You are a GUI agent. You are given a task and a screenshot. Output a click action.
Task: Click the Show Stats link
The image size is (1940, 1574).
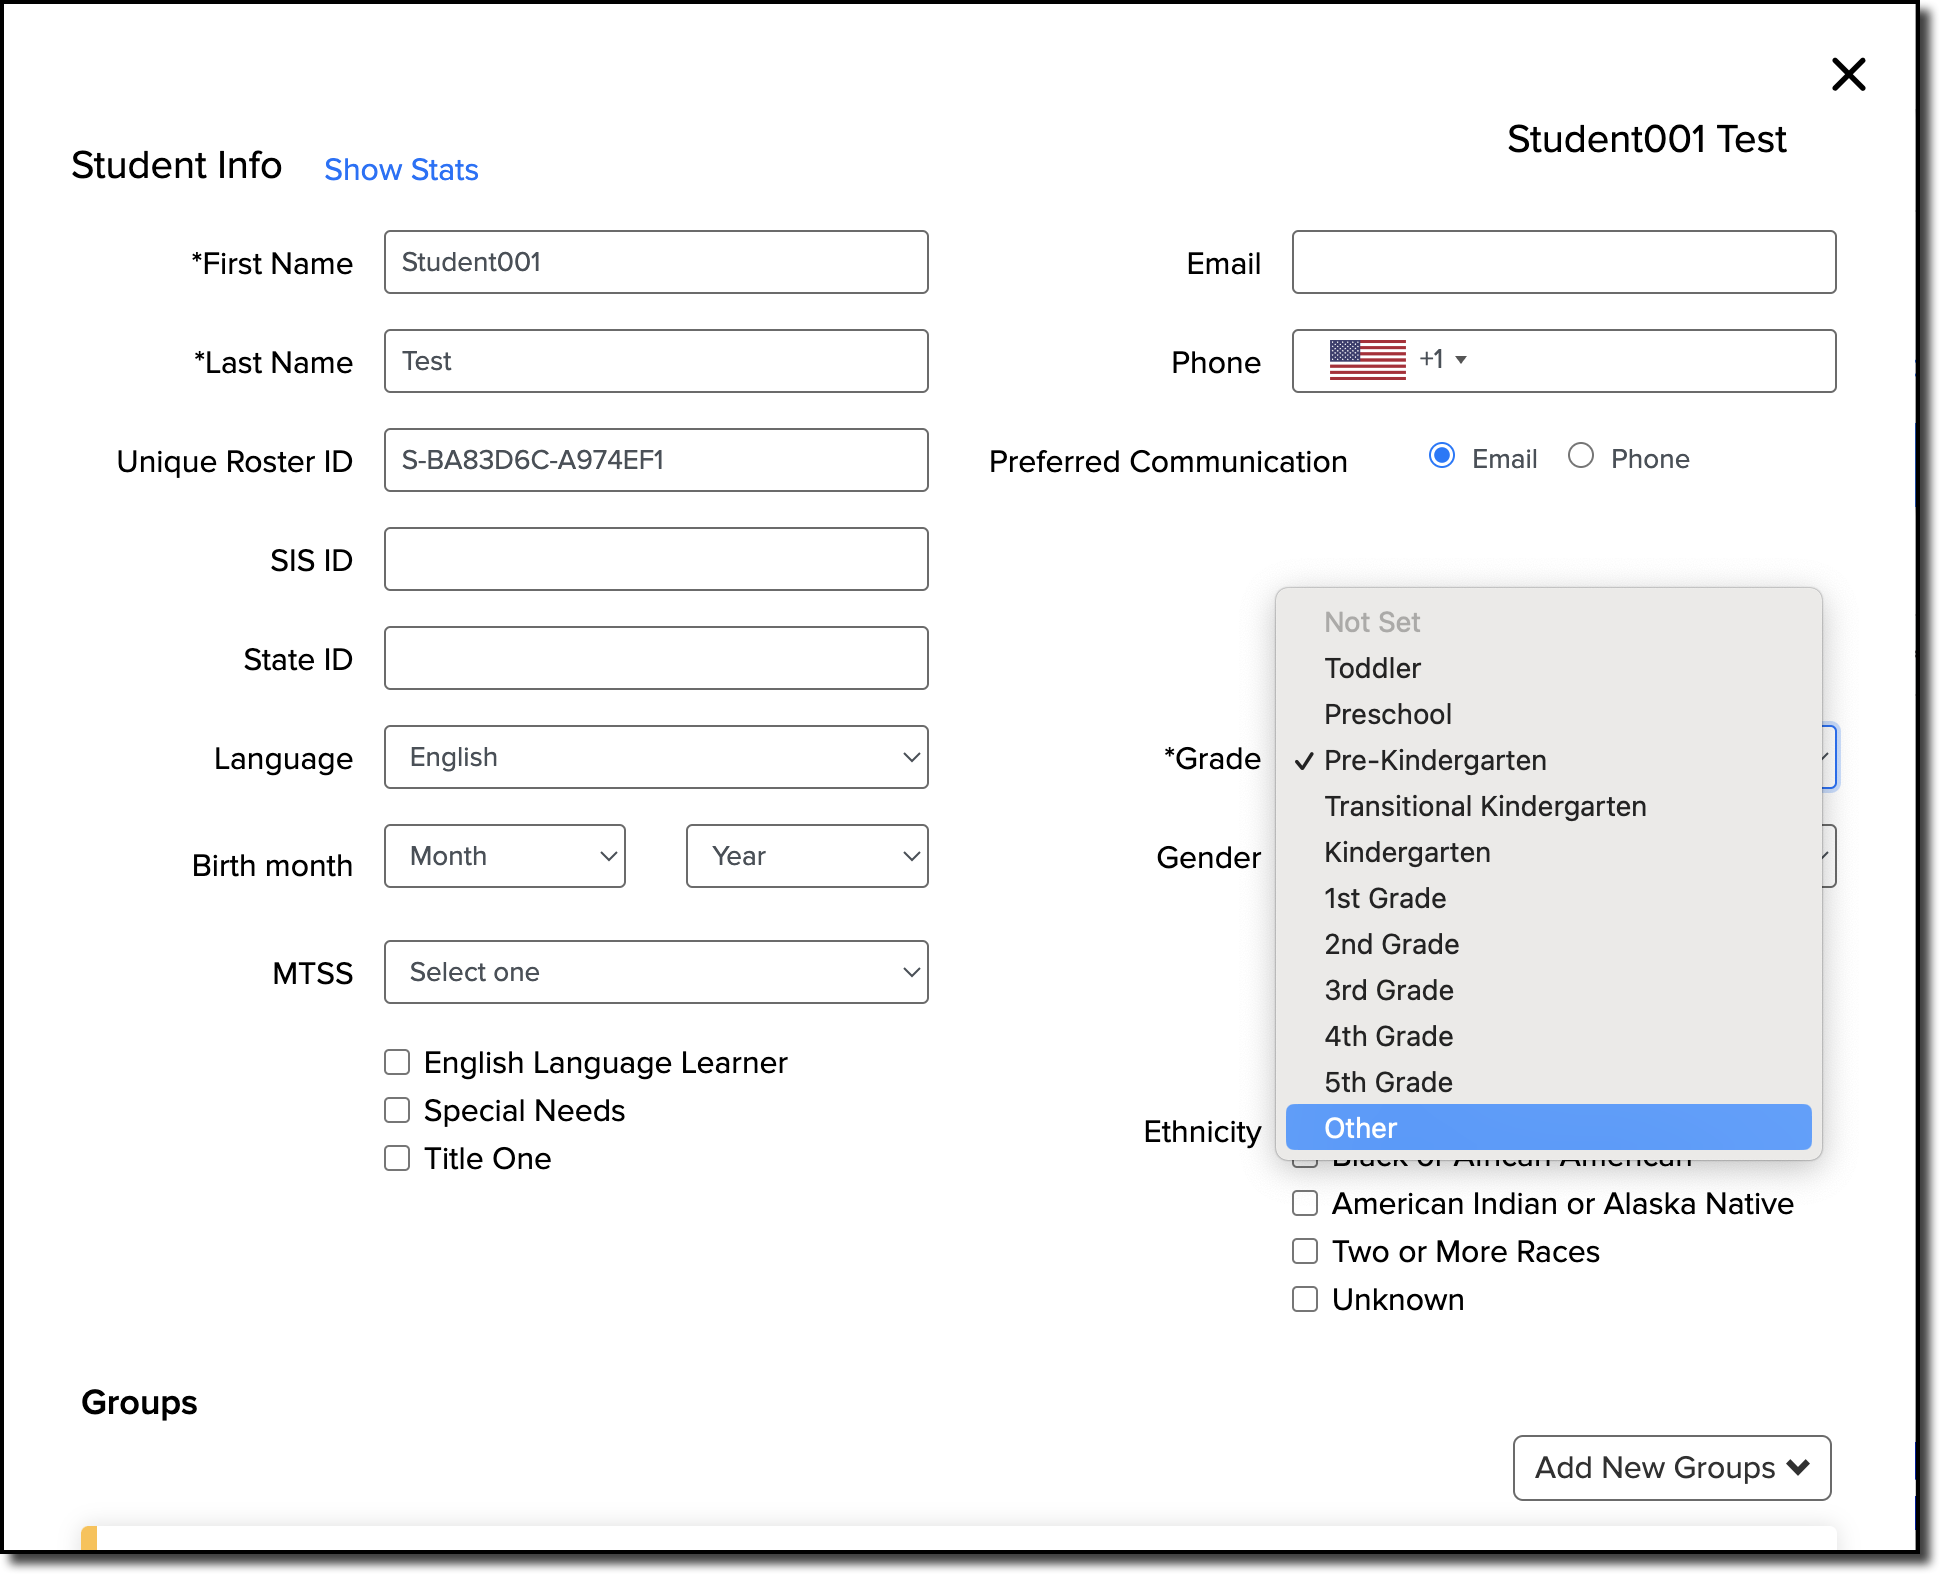(401, 169)
